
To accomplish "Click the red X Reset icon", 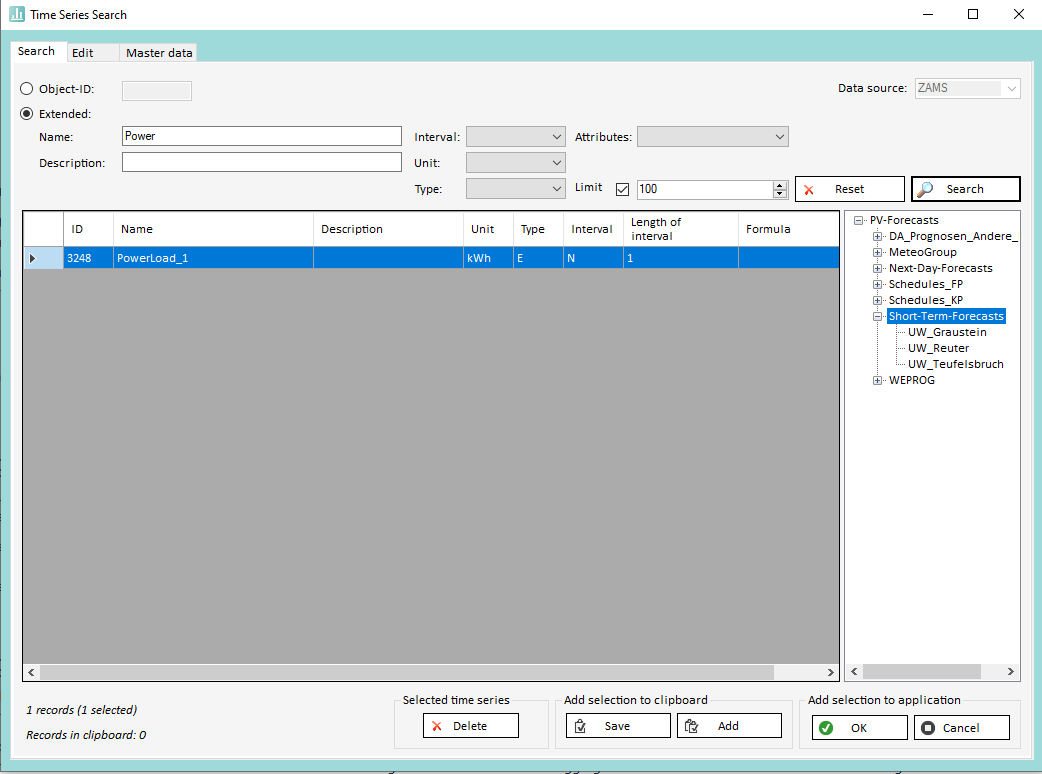I will click(x=810, y=189).
